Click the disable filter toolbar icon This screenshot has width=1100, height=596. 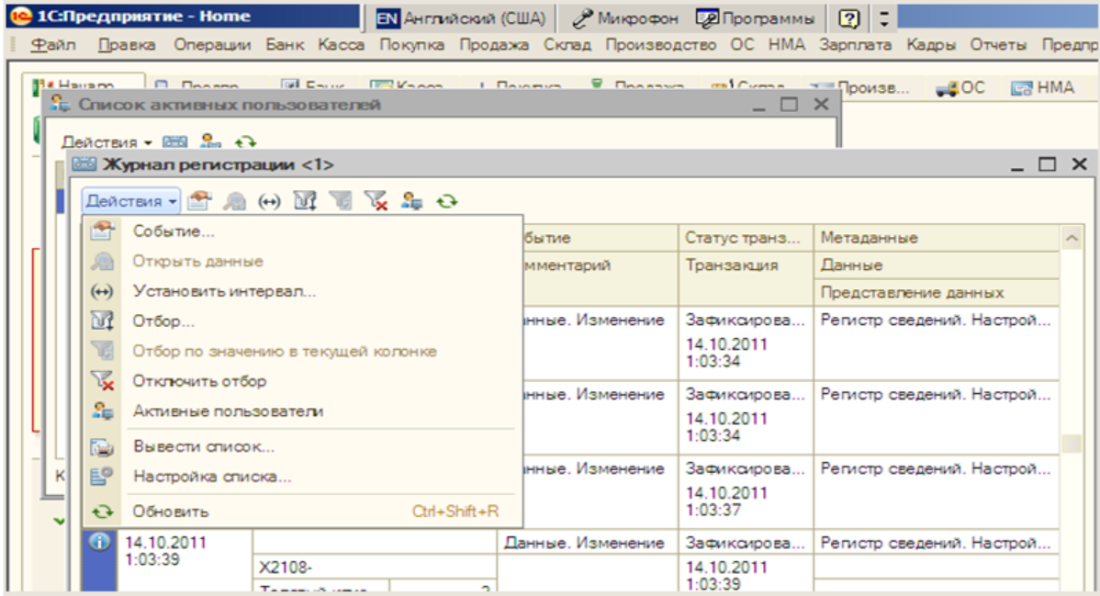[x=376, y=201]
